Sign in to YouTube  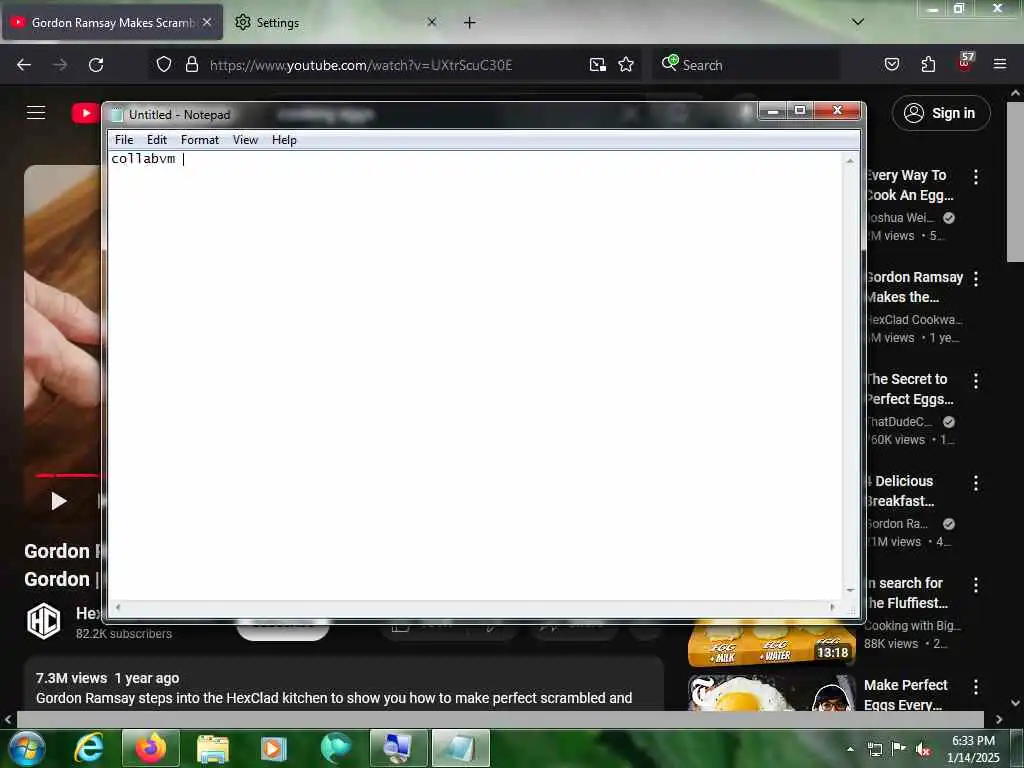(940, 113)
